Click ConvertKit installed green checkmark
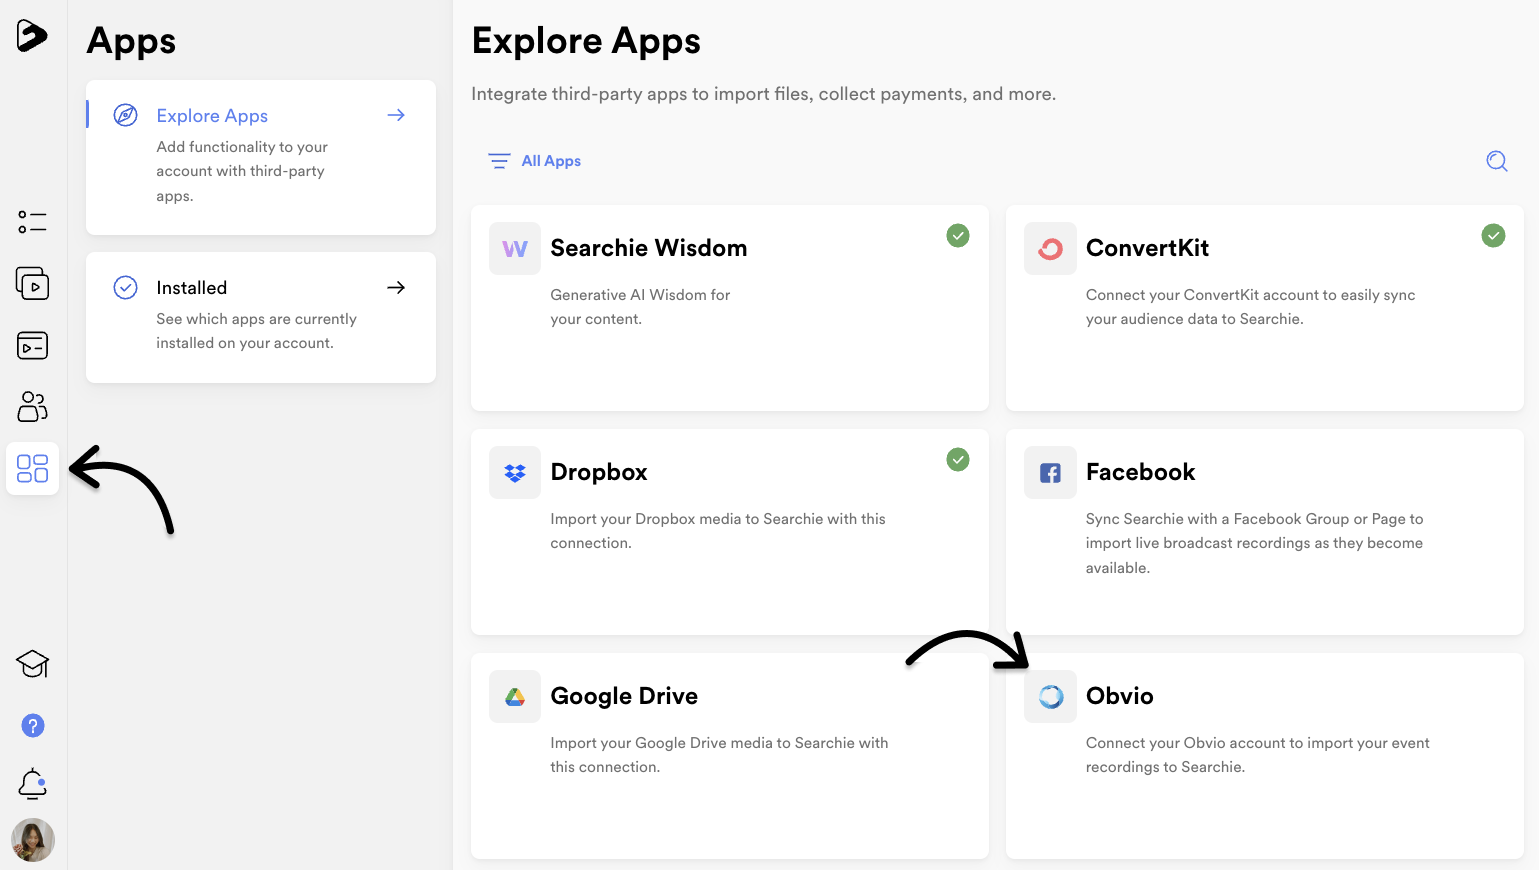The height and width of the screenshot is (870, 1539). coord(1493,236)
